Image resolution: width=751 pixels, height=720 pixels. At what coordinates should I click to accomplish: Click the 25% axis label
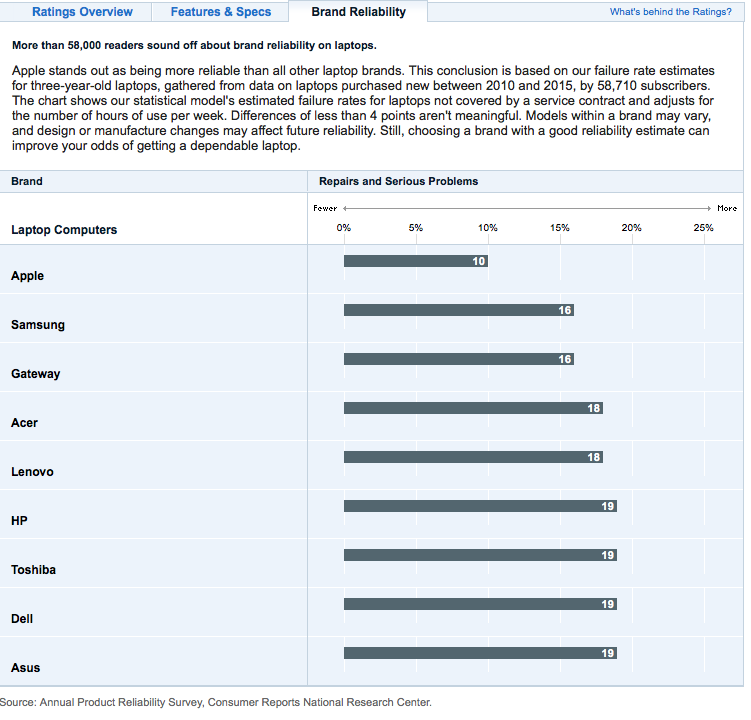(x=703, y=228)
